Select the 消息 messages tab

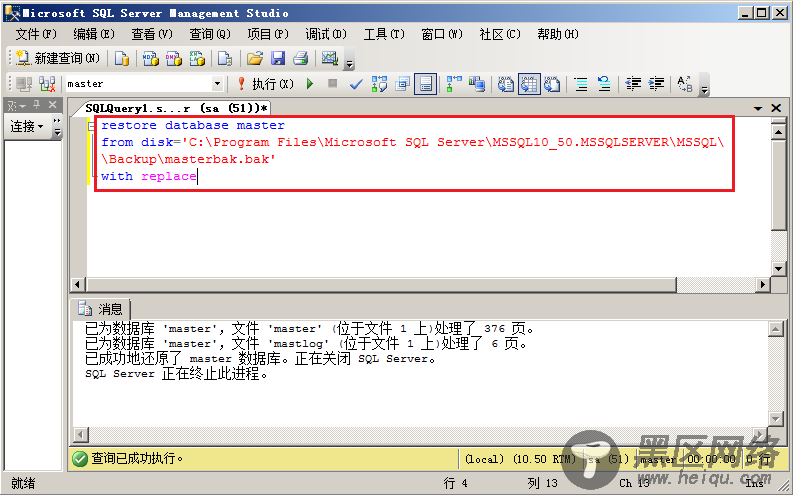[101, 309]
